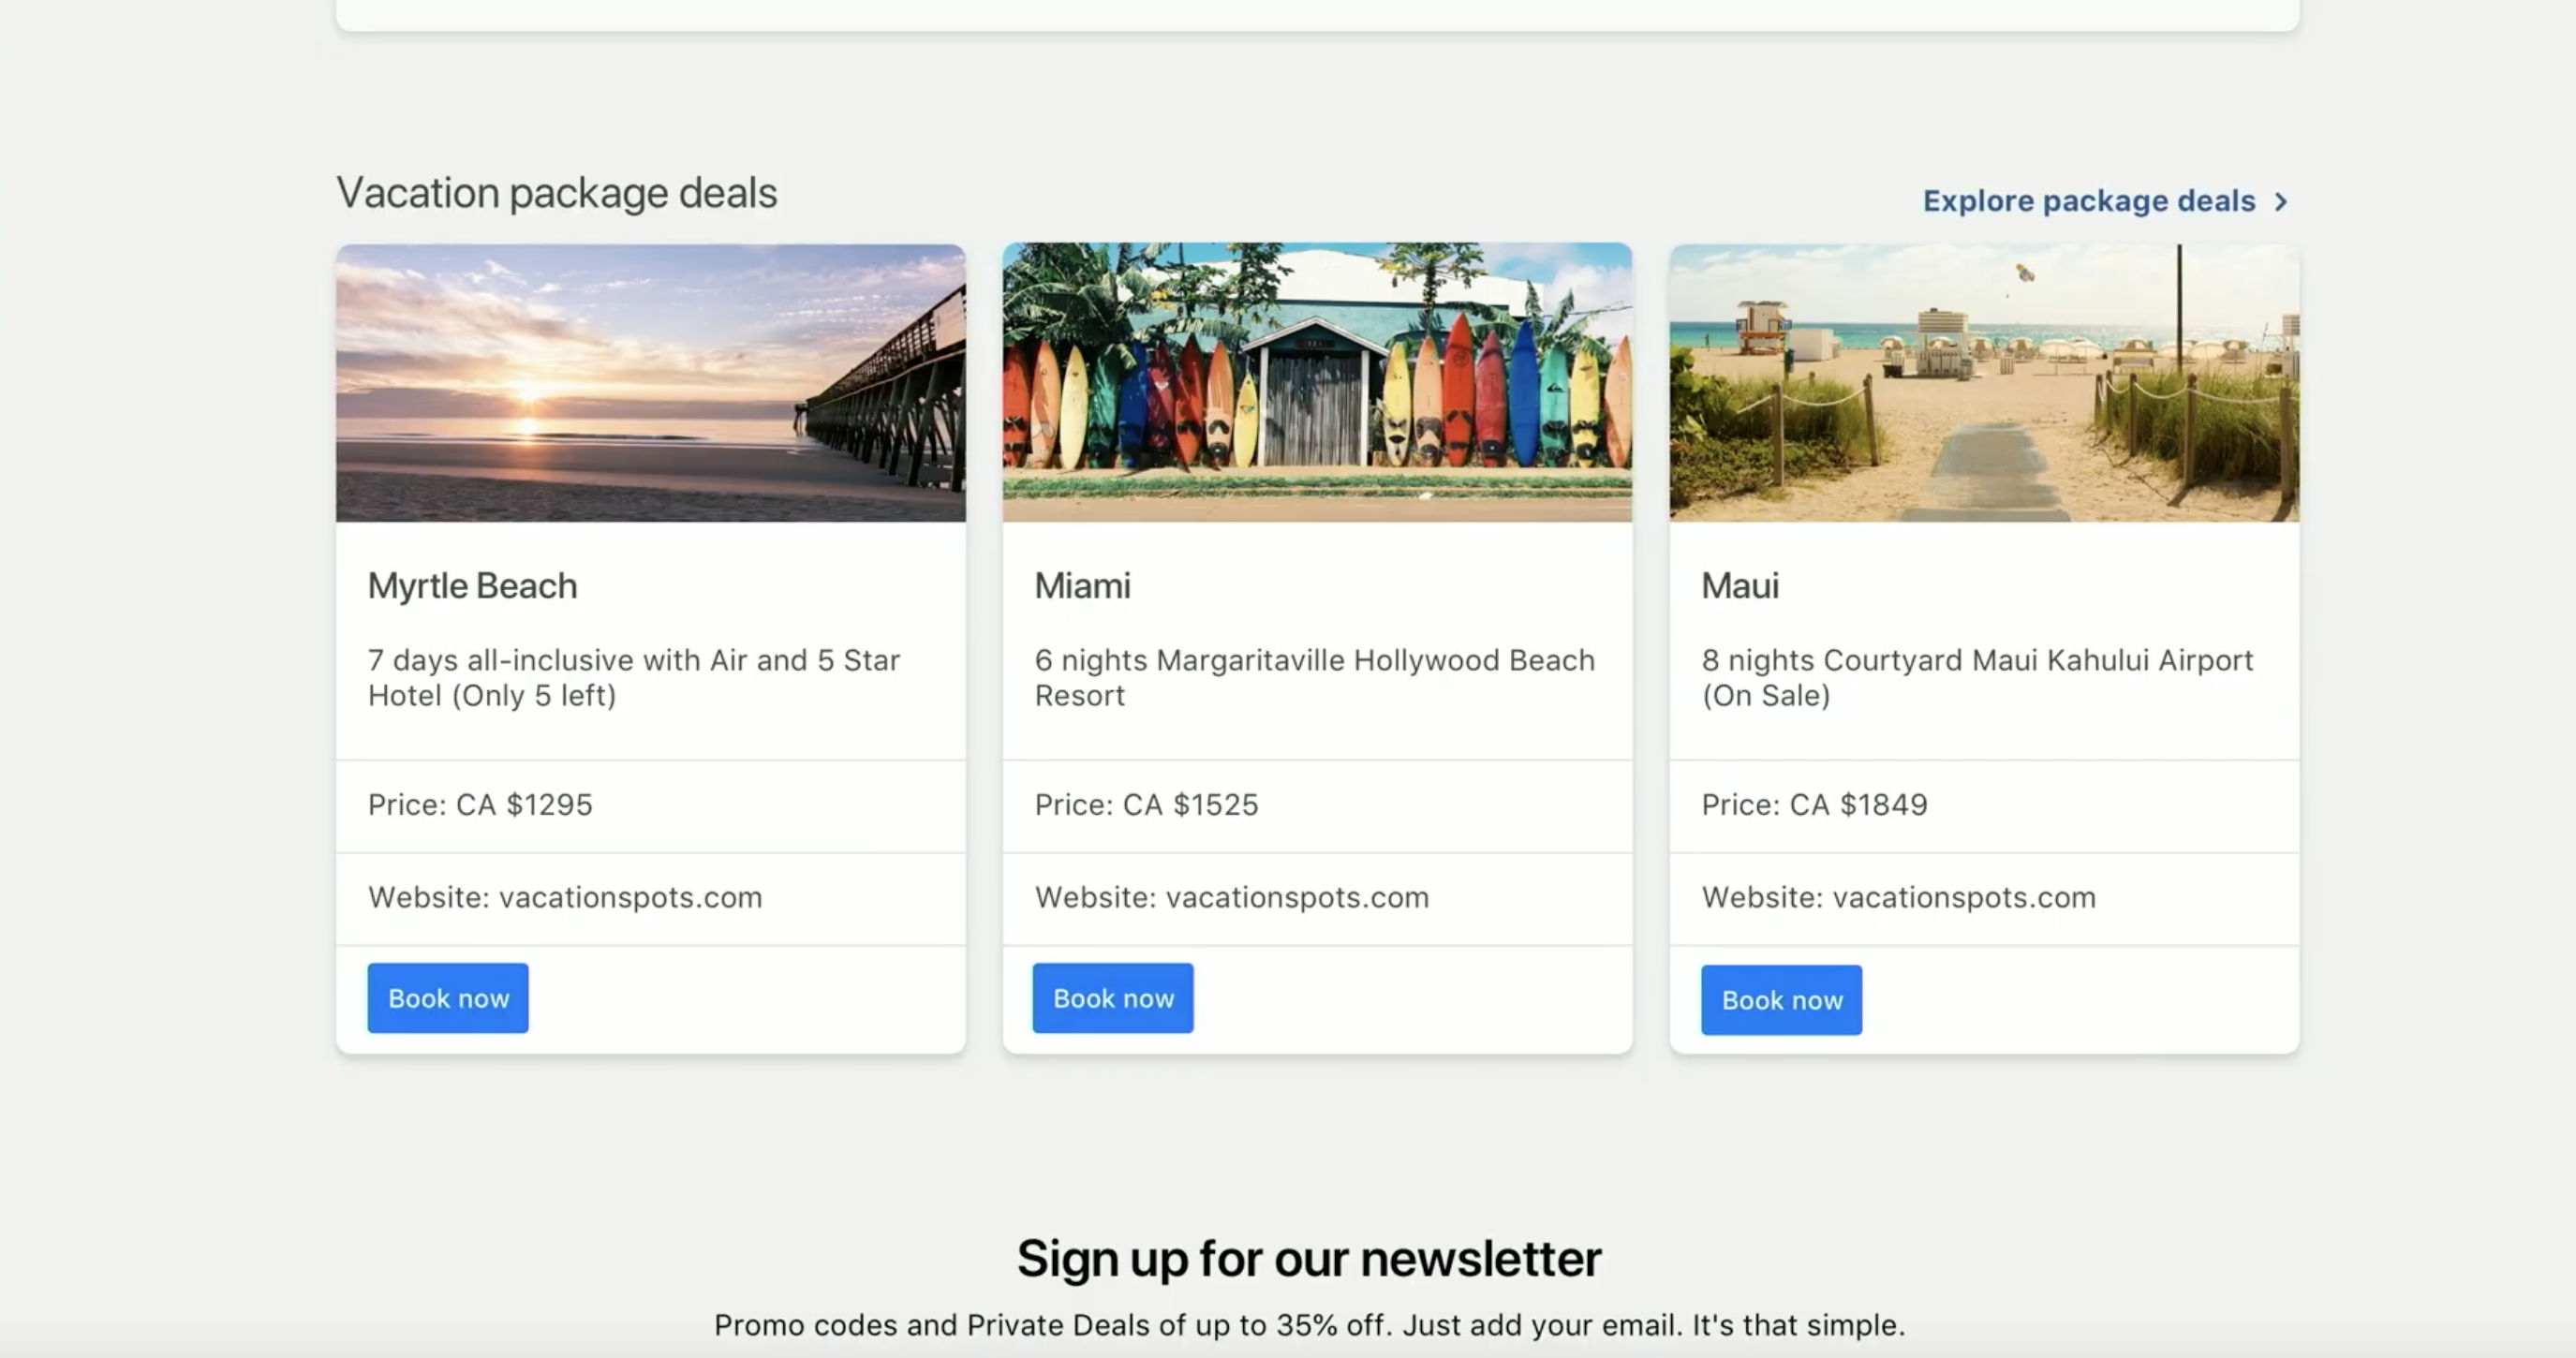
Task: Click the Explore package deals link
Action: pos(2088,201)
